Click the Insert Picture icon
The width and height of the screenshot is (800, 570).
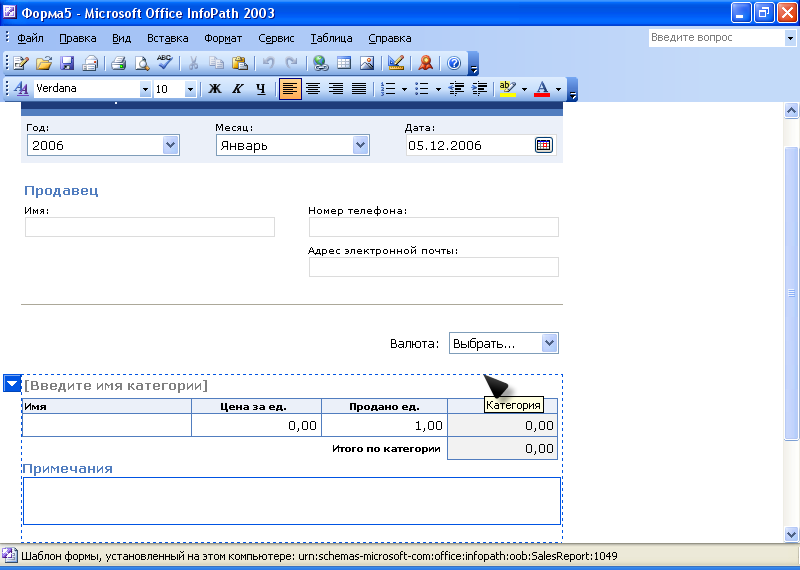366,63
